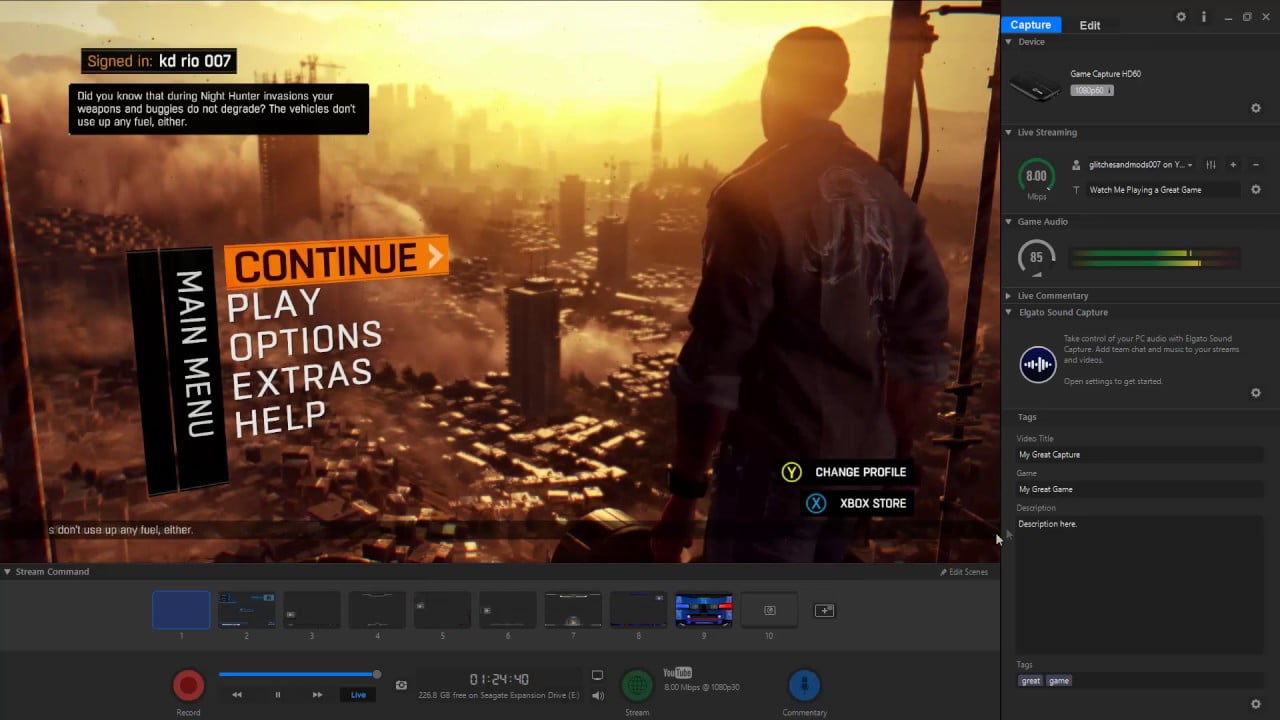1280x720 pixels.
Task: Take a screenshot with the camera icon
Action: point(401,685)
